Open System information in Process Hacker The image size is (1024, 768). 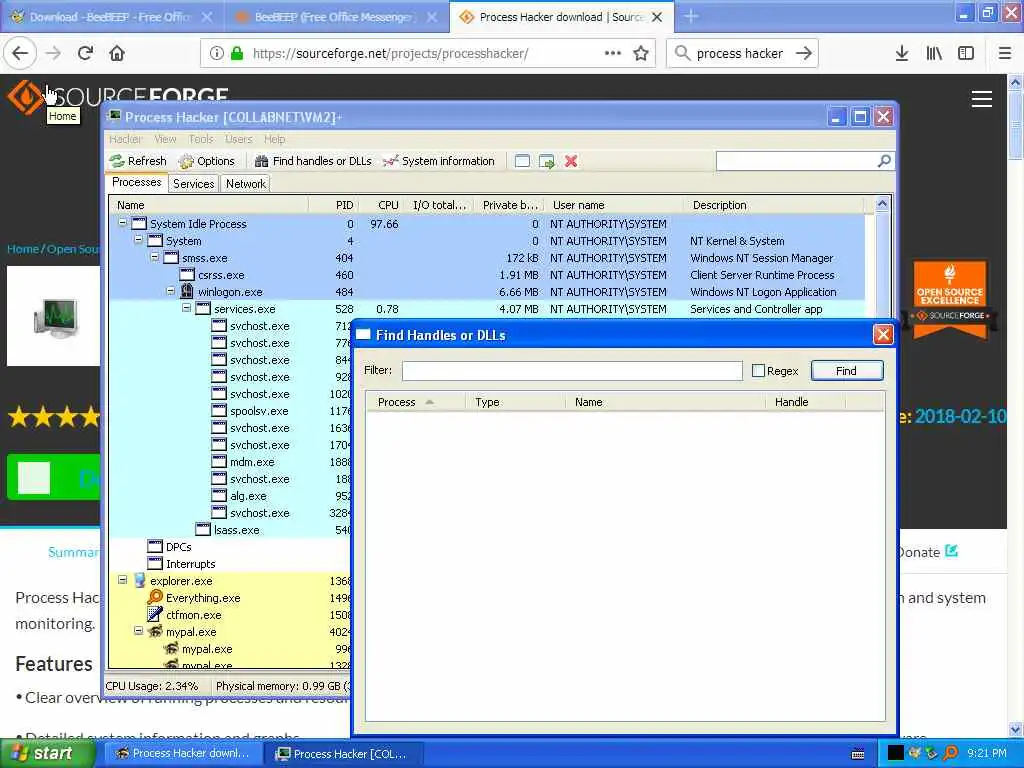pos(439,161)
